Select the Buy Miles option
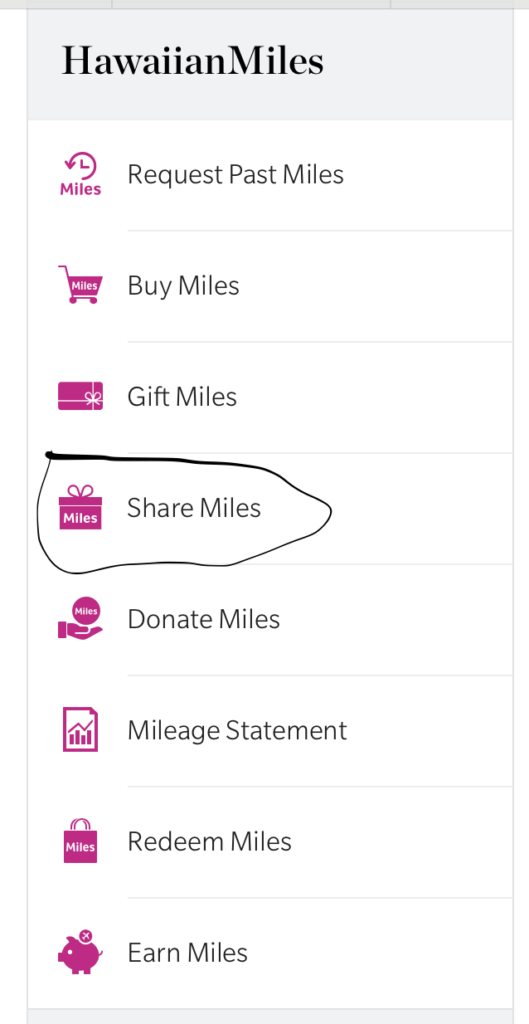 coord(270,286)
